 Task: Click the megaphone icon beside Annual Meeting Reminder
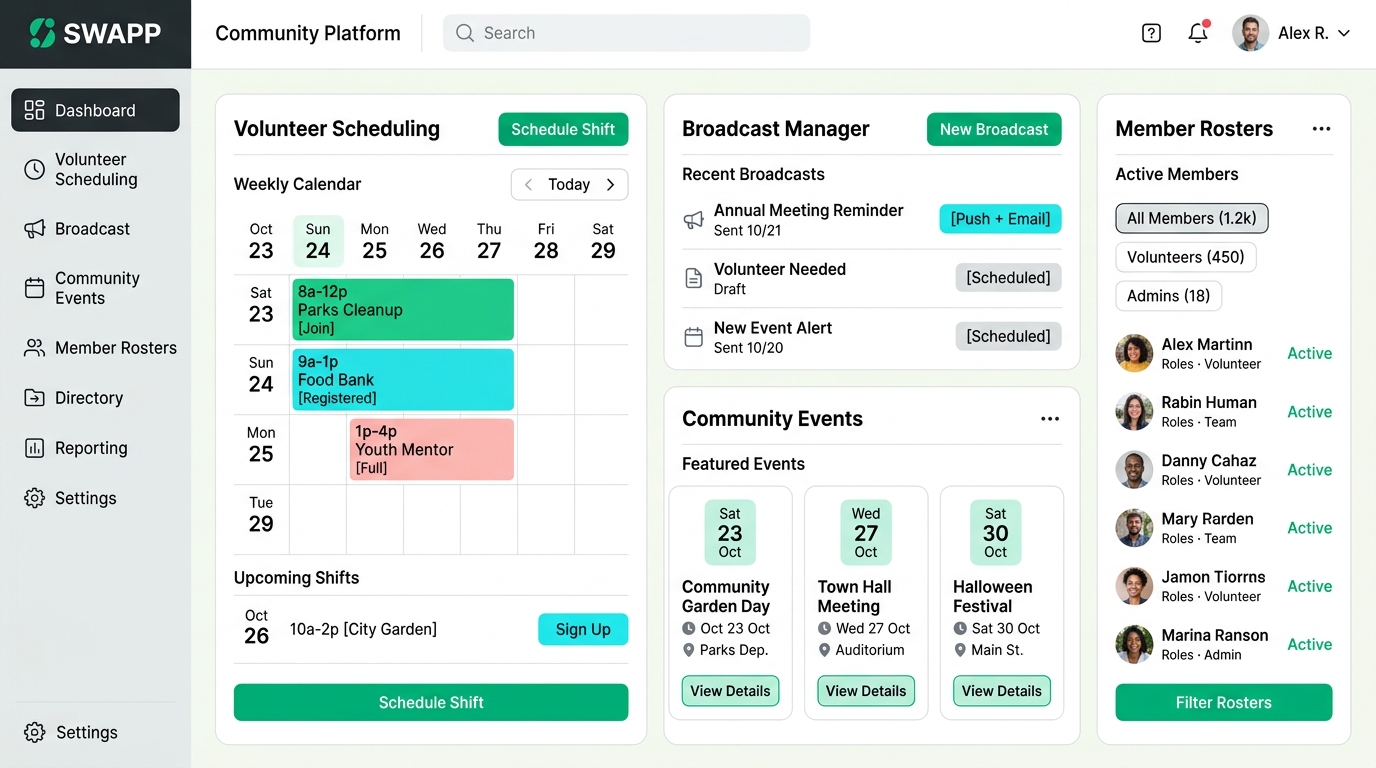pyautogui.click(x=693, y=220)
